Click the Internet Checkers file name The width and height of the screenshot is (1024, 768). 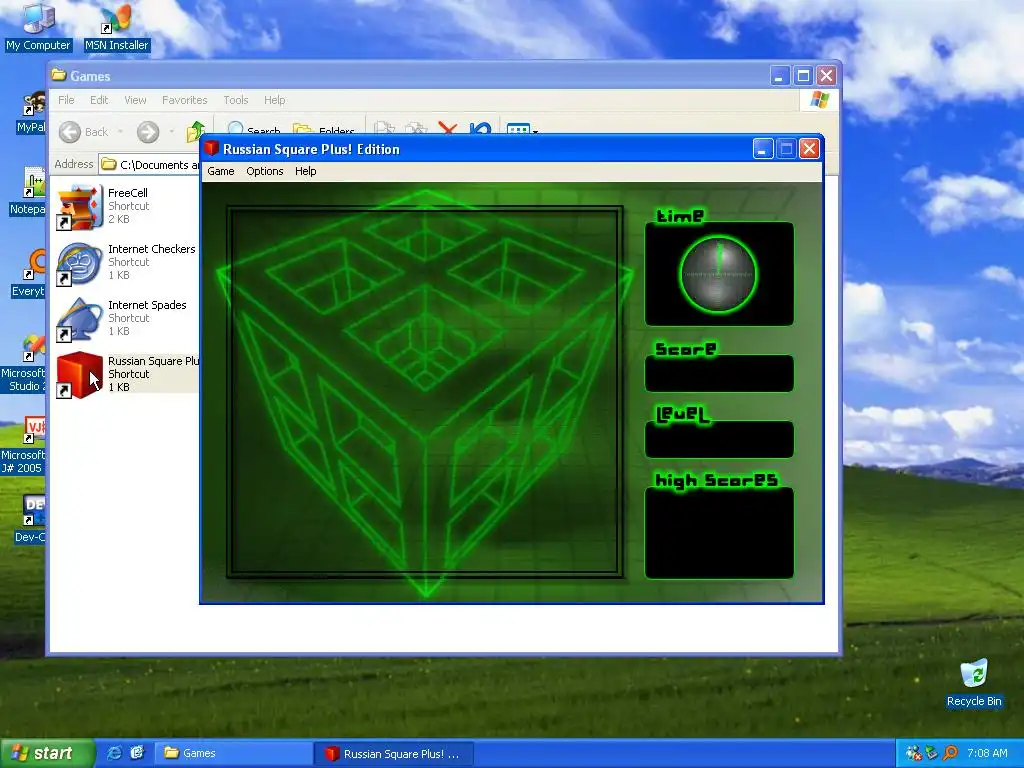click(x=152, y=249)
